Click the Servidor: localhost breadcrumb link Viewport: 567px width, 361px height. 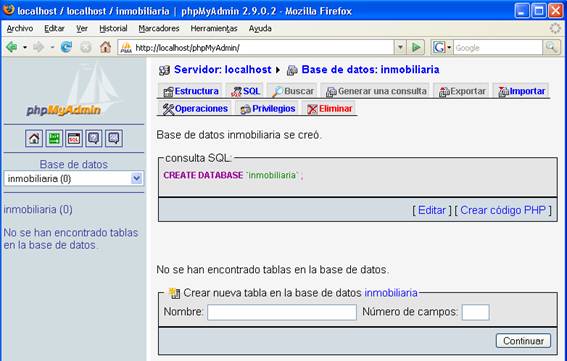tap(222, 69)
